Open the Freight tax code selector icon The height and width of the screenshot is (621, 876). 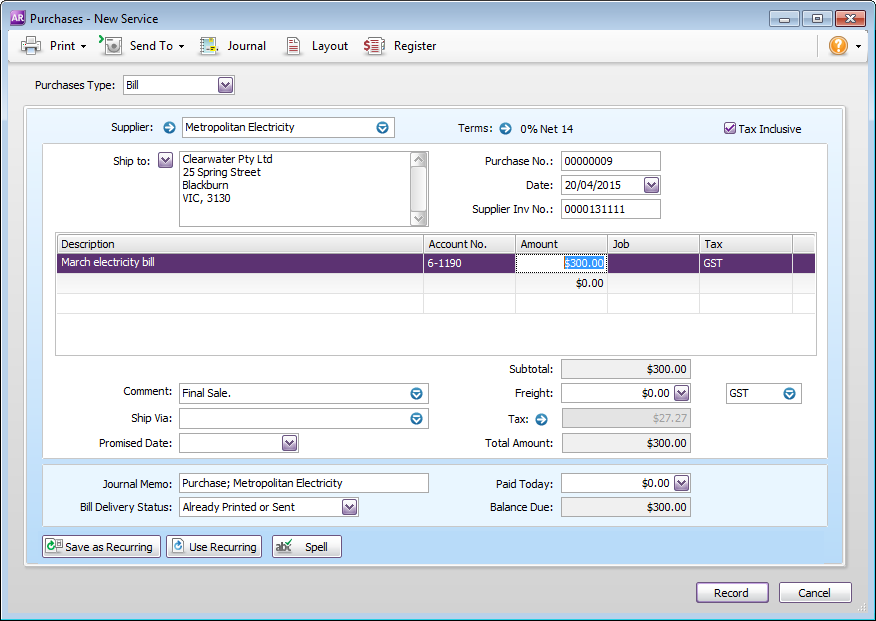(x=789, y=394)
